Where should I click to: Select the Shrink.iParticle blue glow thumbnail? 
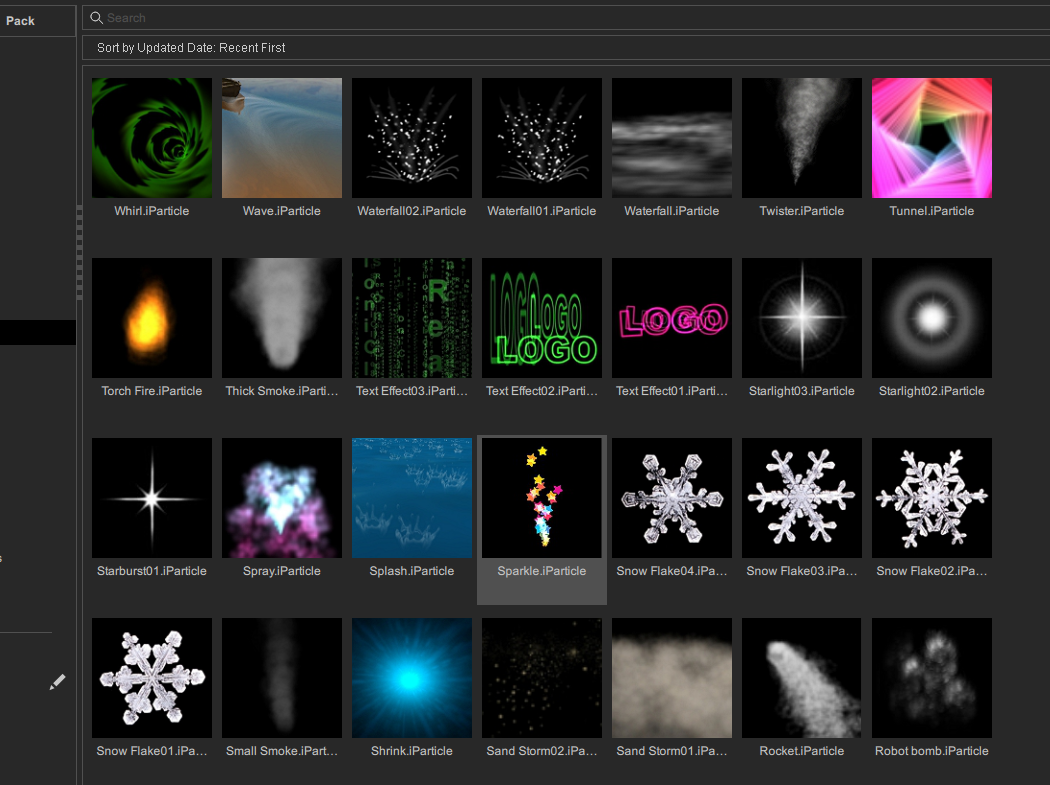[412, 678]
